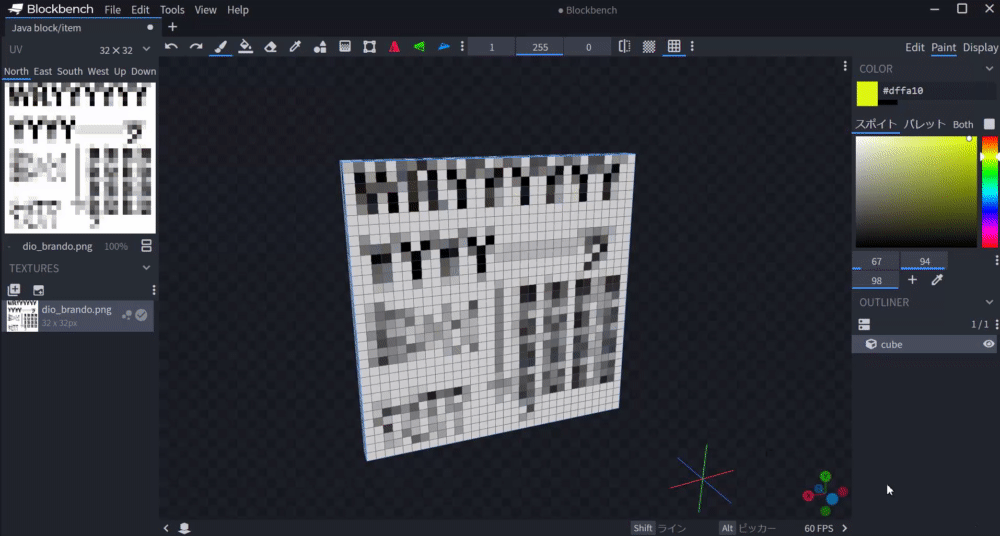Click the UV panel layout icon beside 100%

click(146, 246)
